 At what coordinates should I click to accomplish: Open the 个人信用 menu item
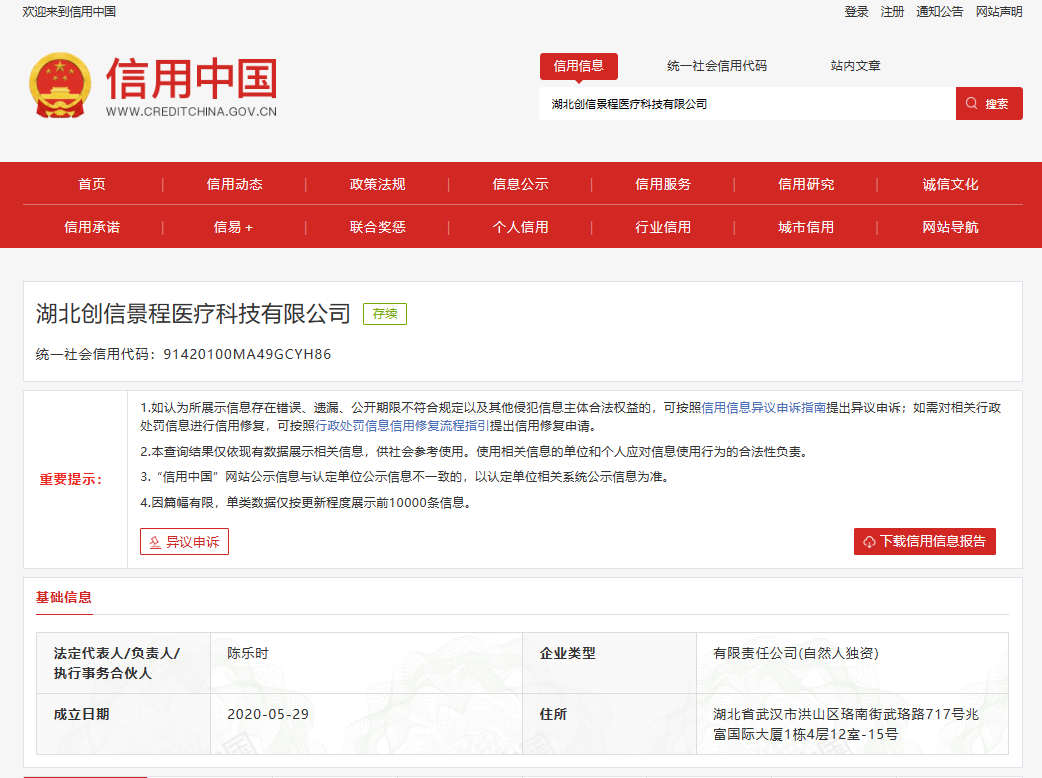(x=522, y=227)
